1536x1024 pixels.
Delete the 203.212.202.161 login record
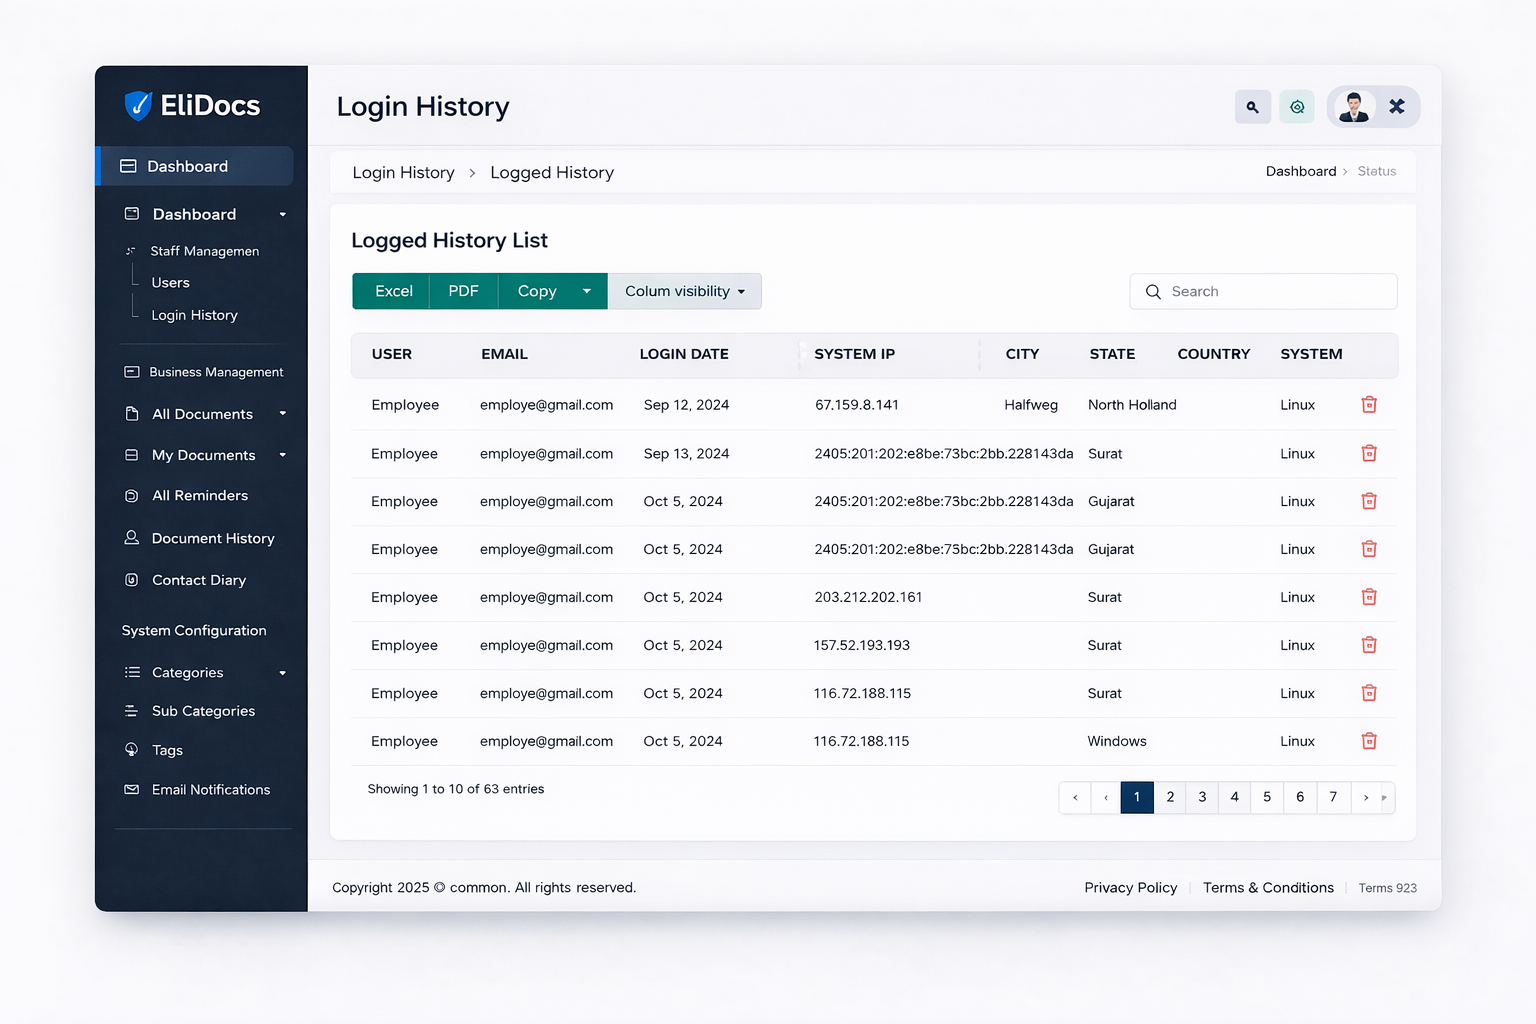click(x=1369, y=597)
